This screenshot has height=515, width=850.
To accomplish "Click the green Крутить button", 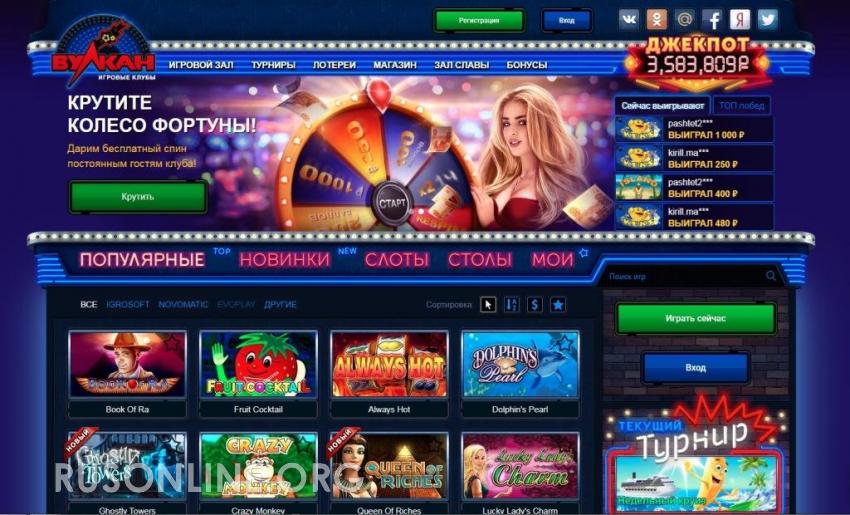I will pyautogui.click(x=138, y=196).
